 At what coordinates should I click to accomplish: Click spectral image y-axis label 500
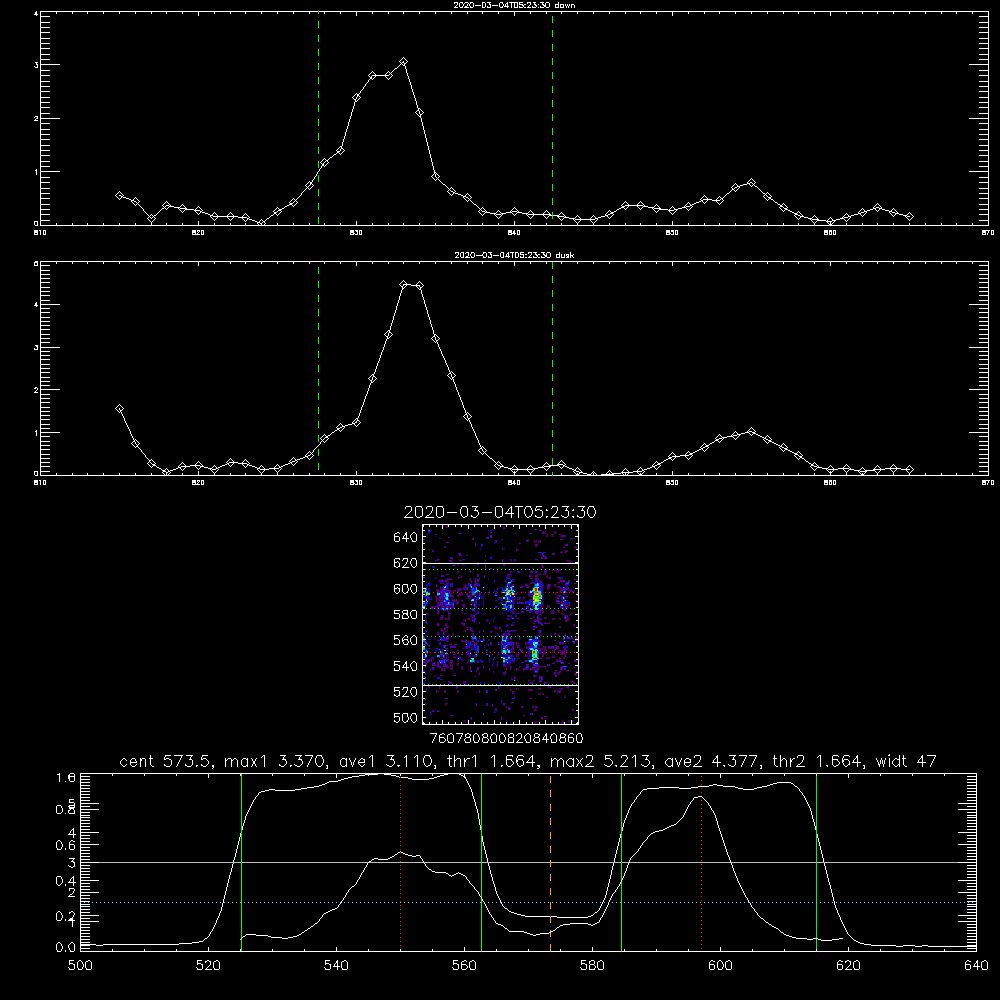pyautogui.click(x=405, y=717)
